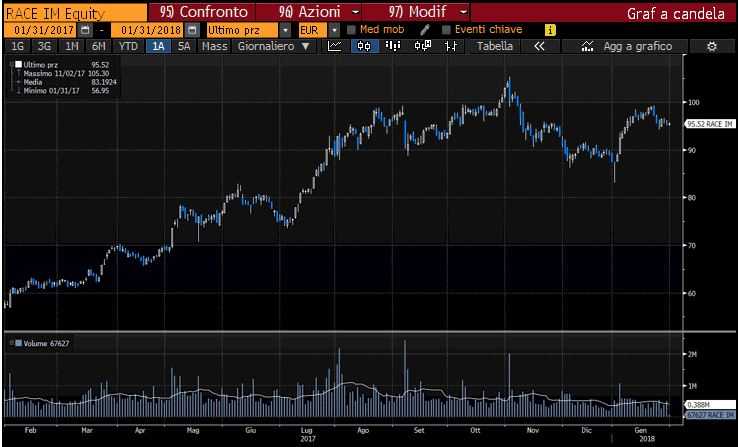Select the 6M range tab
Image resolution: width=739 pixels, height=447 pixels.
tap(99, 46)
